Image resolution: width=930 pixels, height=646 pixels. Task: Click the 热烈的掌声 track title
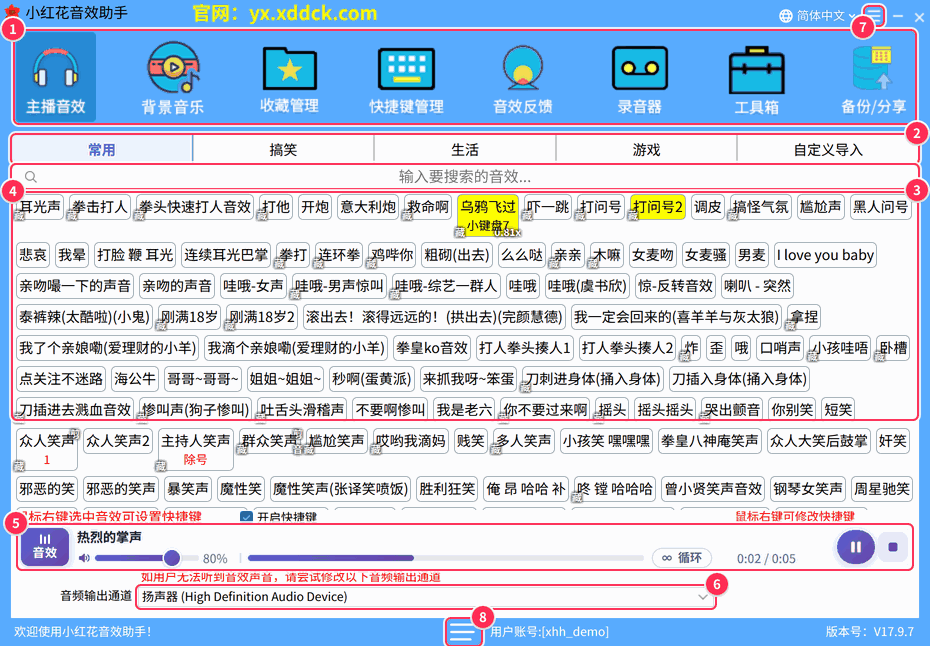click(109, 537)
